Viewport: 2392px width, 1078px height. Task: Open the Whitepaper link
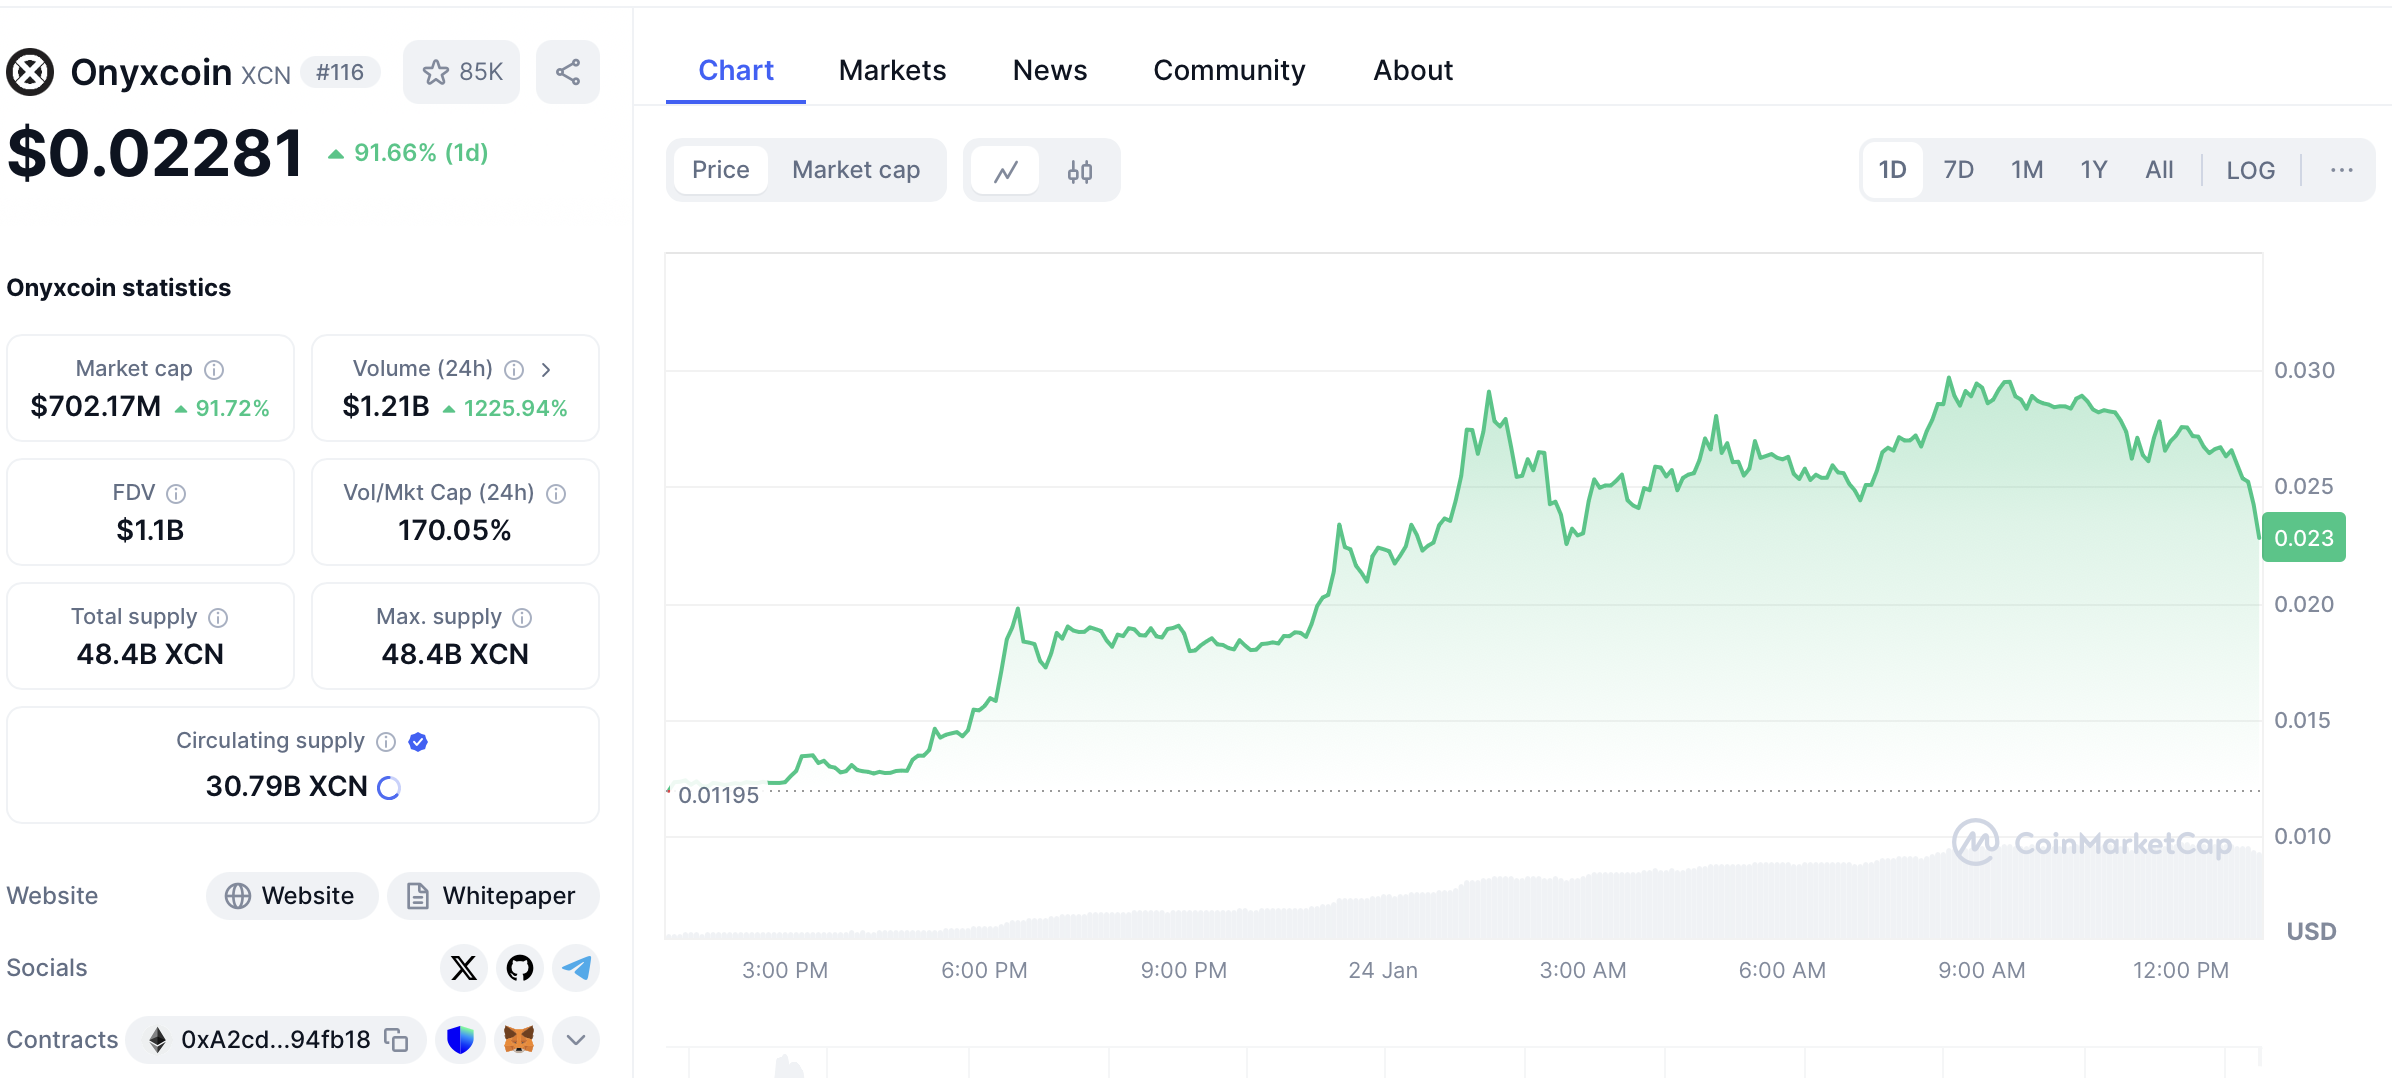coord(493,896)
